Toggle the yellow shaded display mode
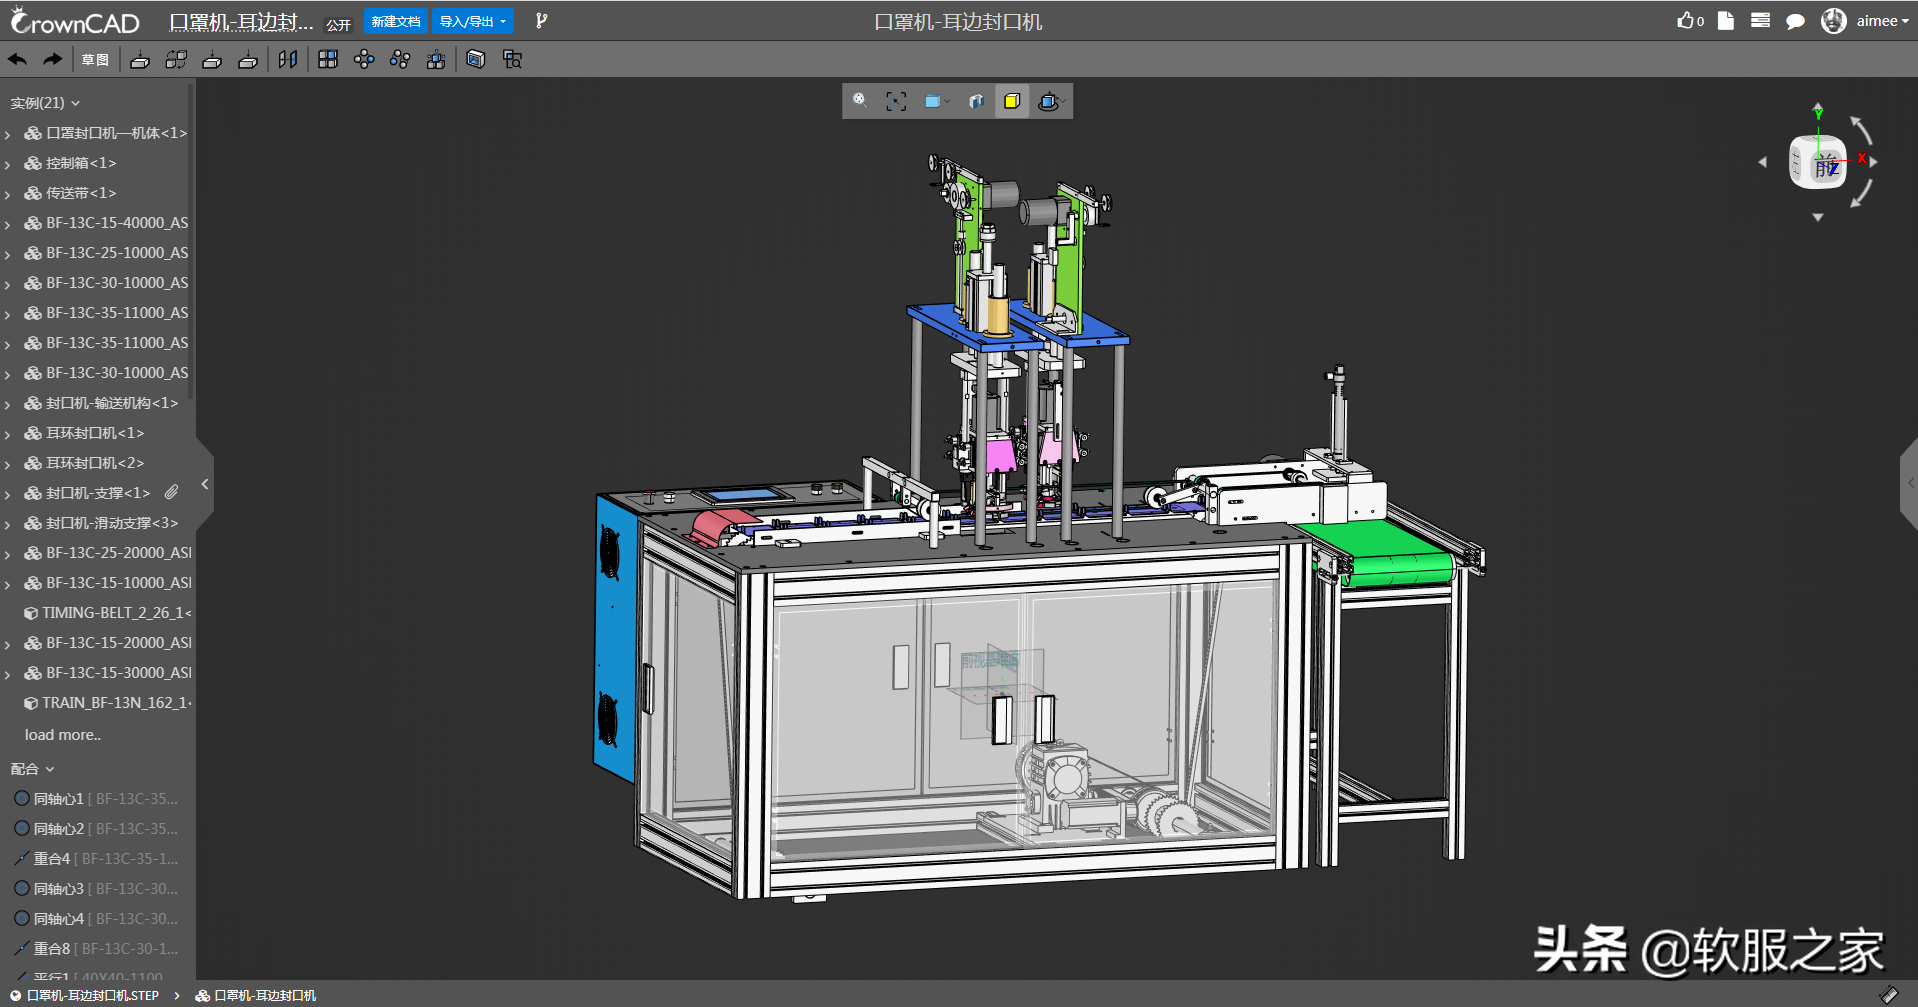 (1012, 101)
